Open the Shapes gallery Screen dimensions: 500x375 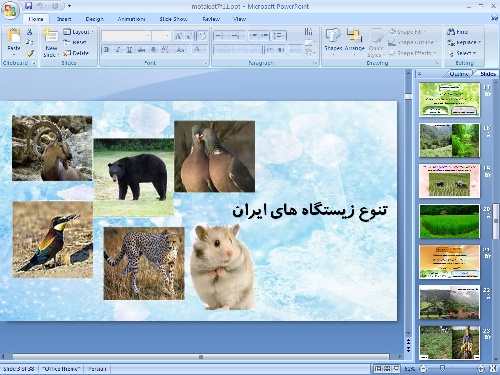tap(333, 42)
